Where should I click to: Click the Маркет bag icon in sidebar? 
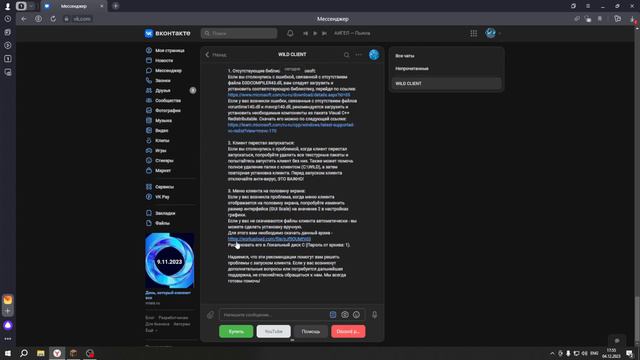tap(149, 170)
